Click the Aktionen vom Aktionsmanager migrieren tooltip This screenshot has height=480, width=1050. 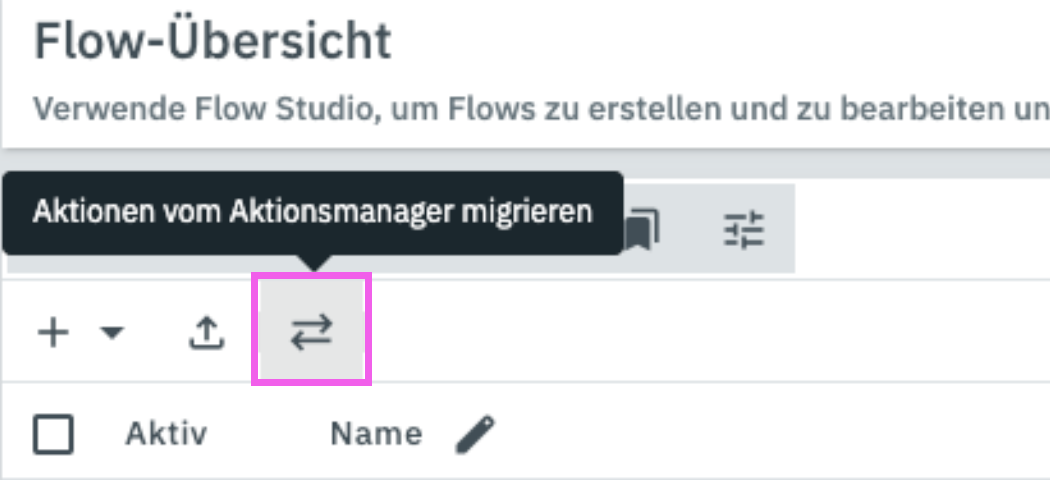tap(312, 212)
